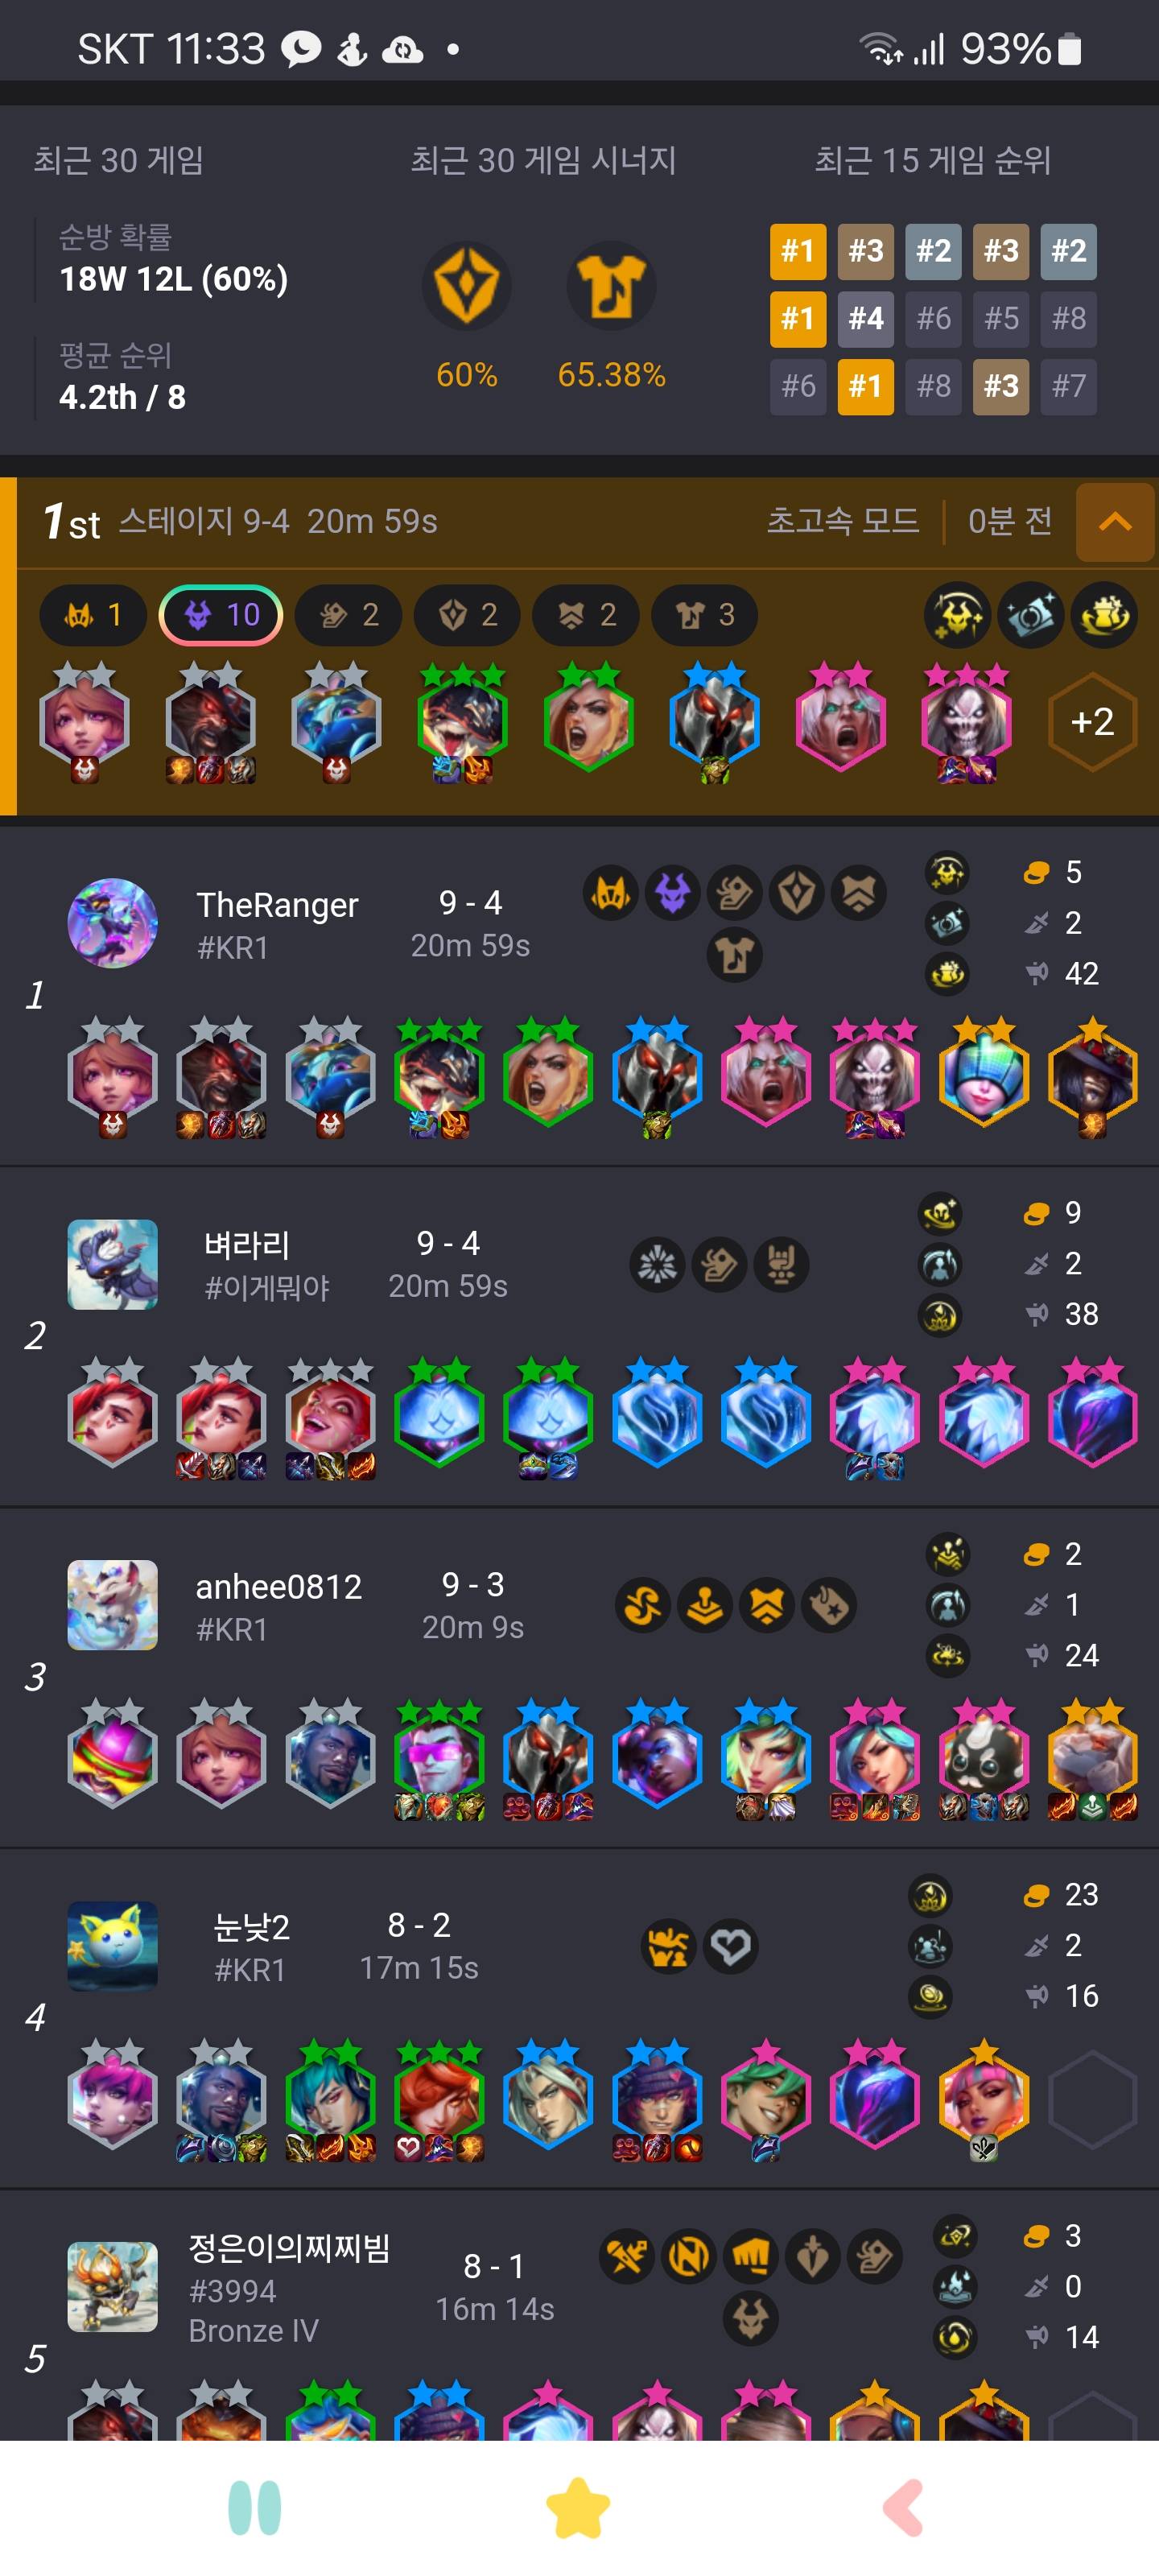Tap the shirt trait badge showing 3
Screen dimensions: 1159x2576
pyautogui.click(x=704, y=615)
